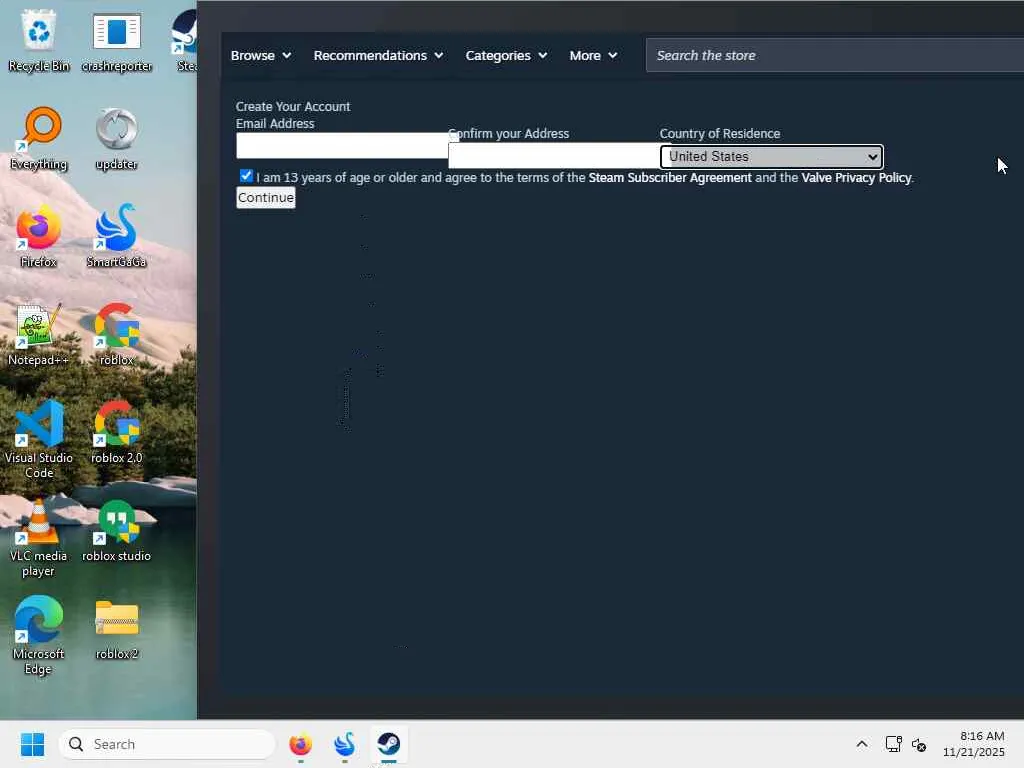Select the roblox desktop shortcut
Viewport: 1024px width, 768px height.
[x=116, y=334]
